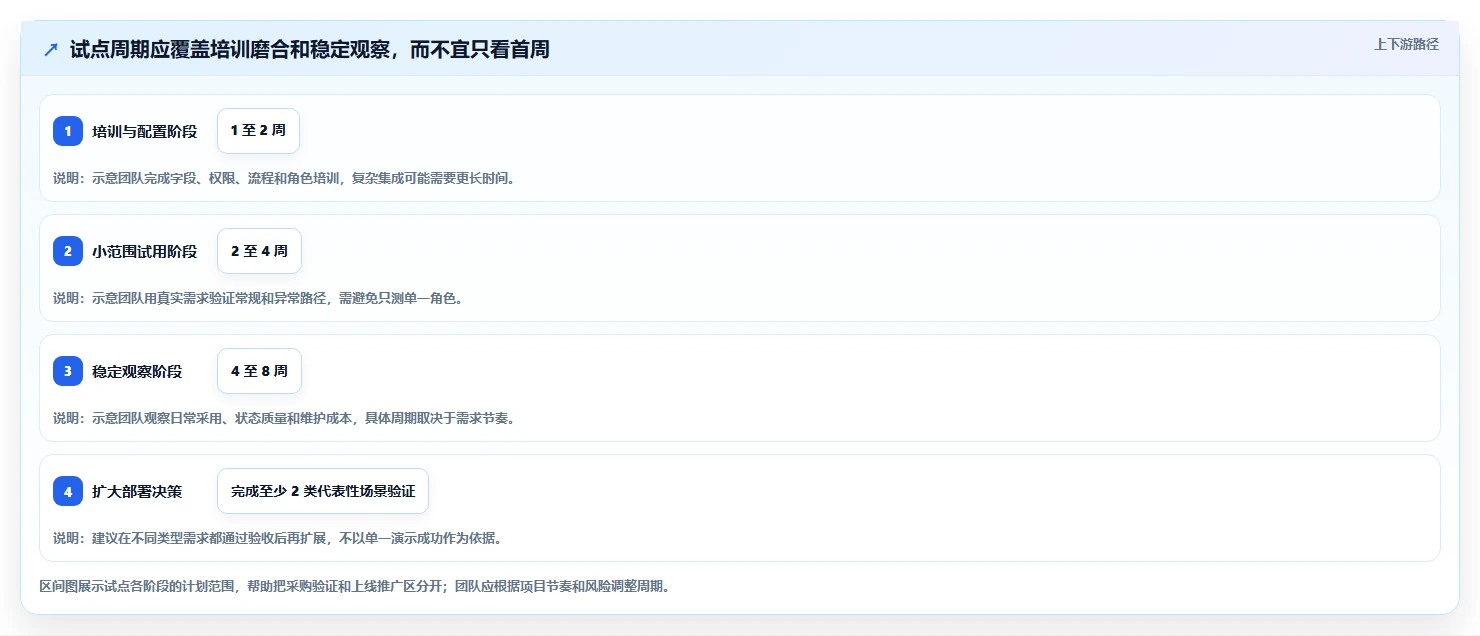Click the 扩大部署决策 stage title
1480x636 pixels.
tap(137, 491)
